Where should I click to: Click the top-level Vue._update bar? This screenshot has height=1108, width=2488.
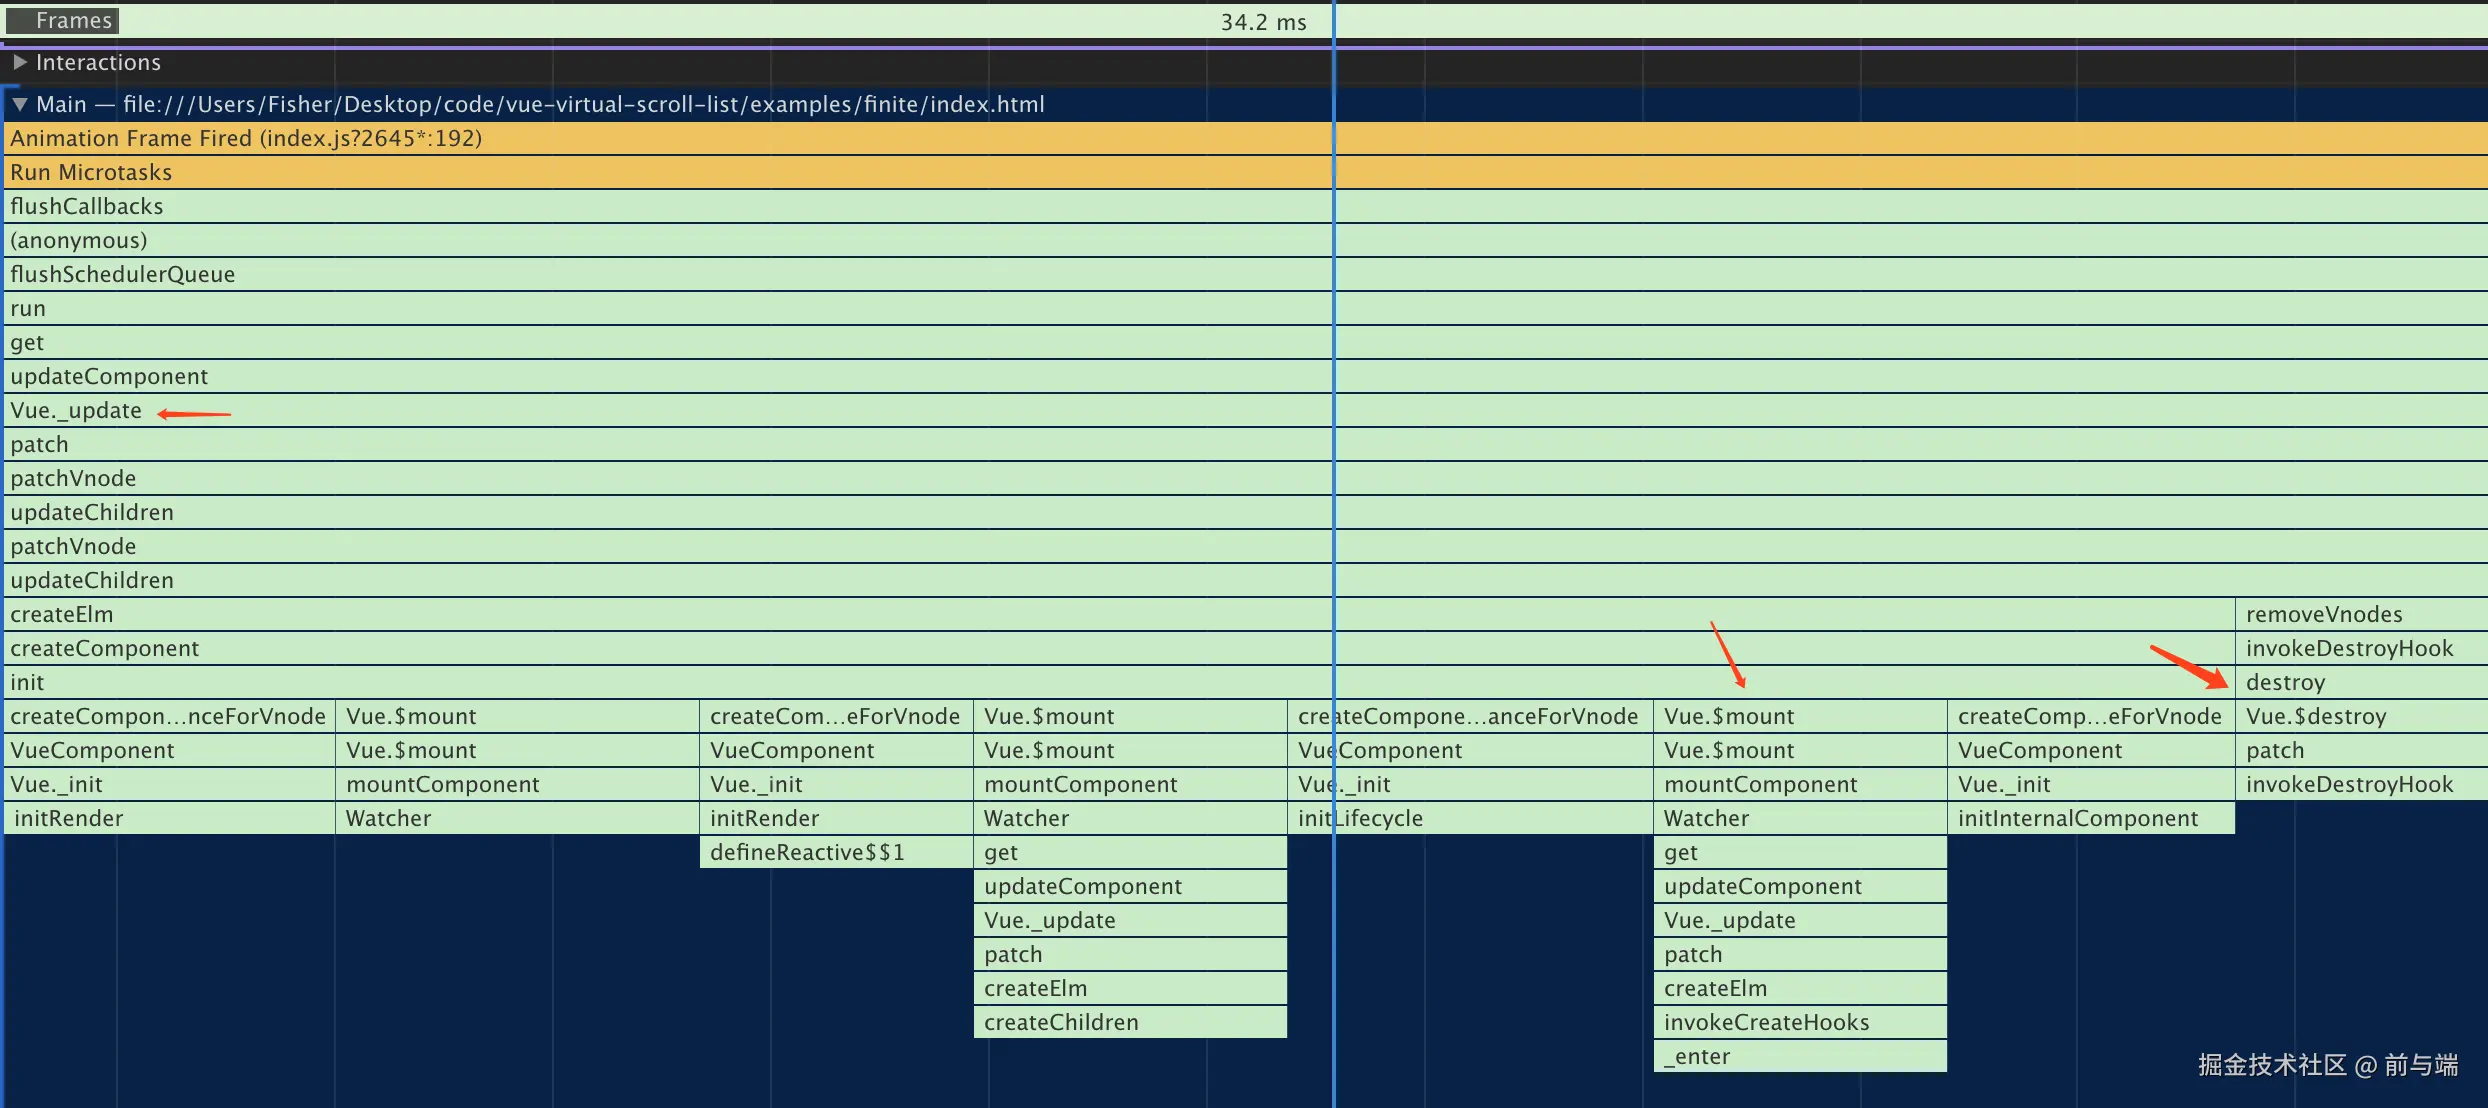tap(76, 410)
